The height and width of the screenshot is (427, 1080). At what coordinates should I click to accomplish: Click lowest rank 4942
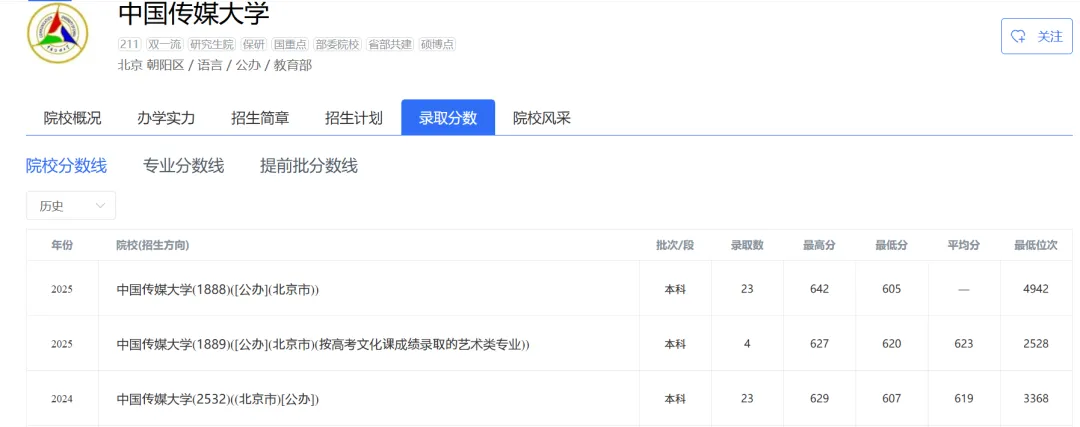tap(1036, 289)
